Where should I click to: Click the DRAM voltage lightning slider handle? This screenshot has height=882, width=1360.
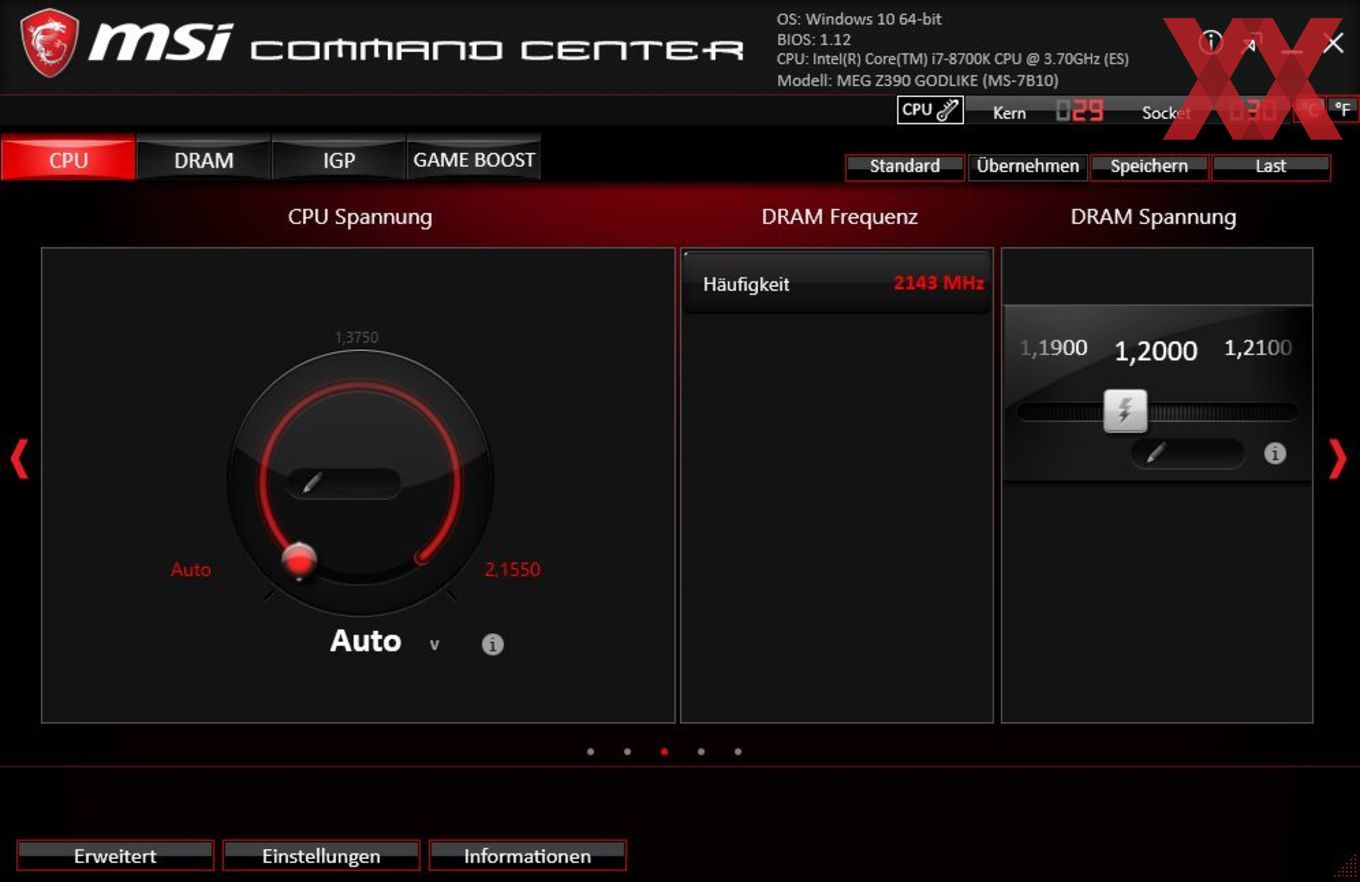[x=1125, y=410]
